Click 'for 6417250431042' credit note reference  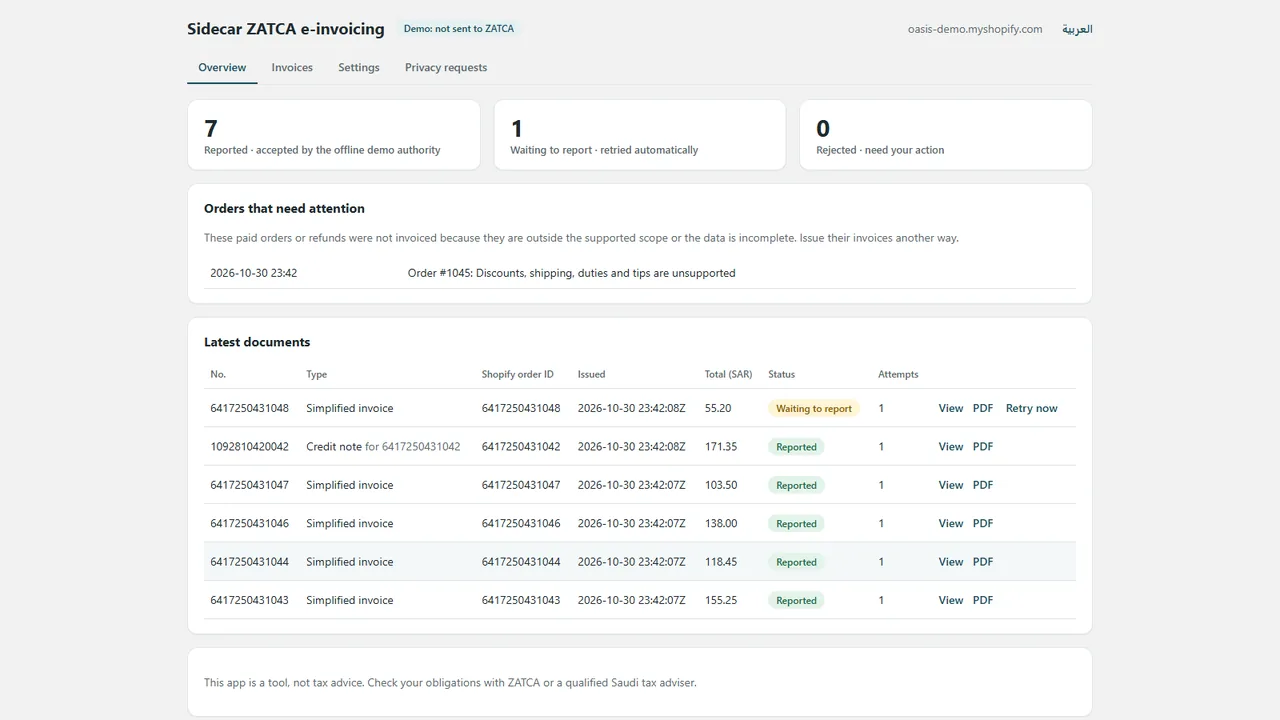[x=413, y=447]
